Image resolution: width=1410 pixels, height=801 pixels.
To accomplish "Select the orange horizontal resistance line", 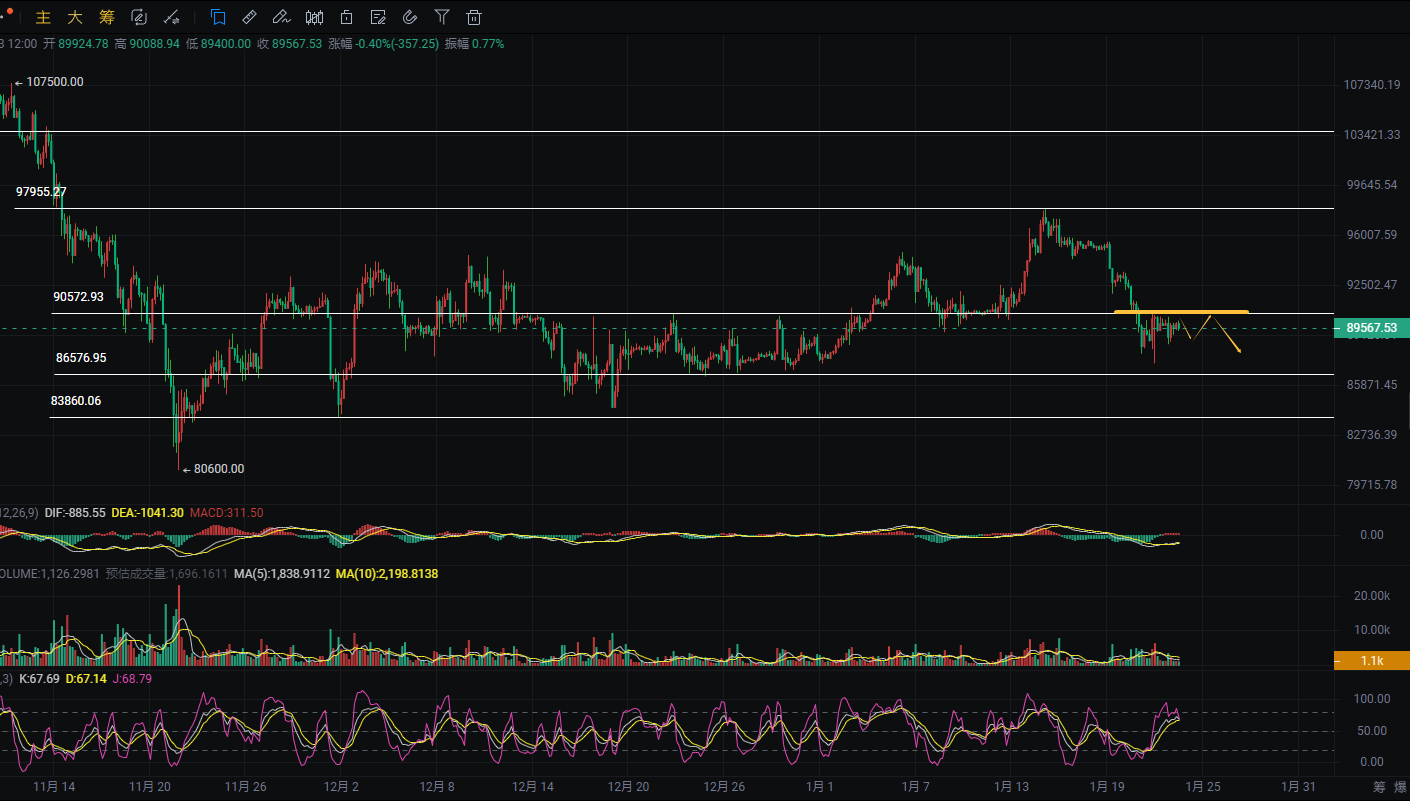I will point(1180,312).
